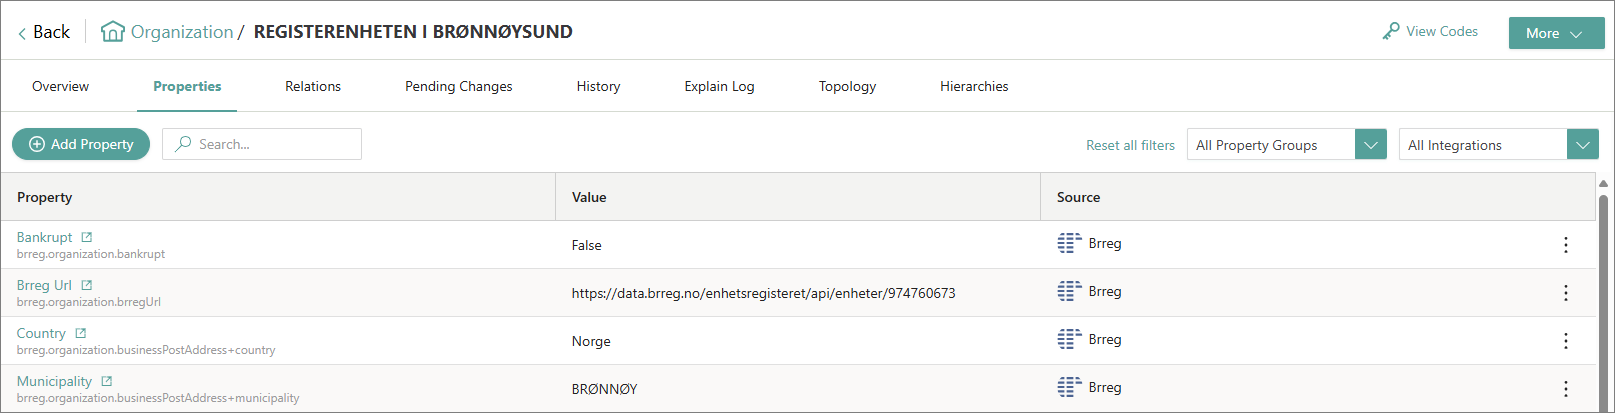Switch to the Relations tab
1615x413 pixels.
[313, 87]
